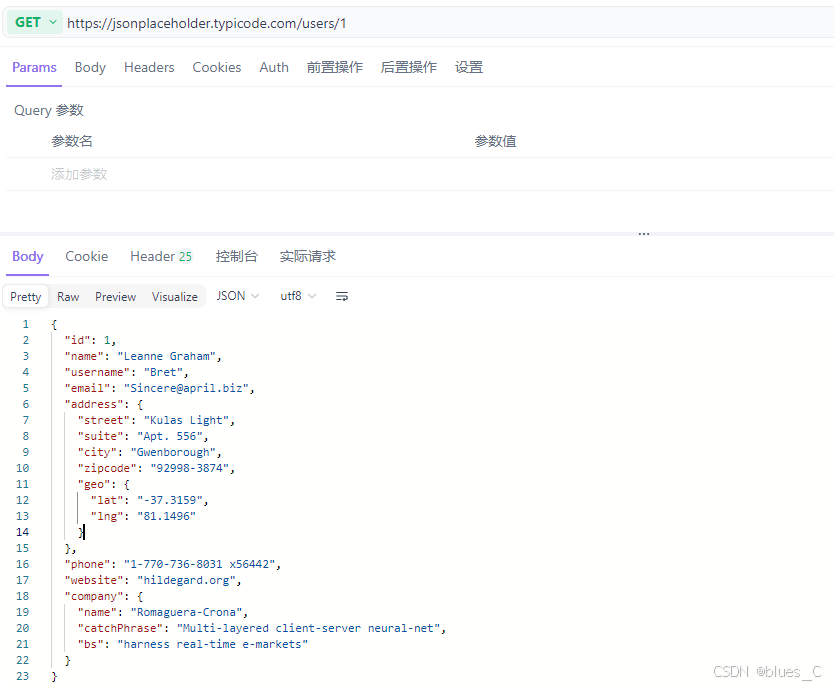The height and width of the screenshot is (687, 834).
Task: Click the "Apt. 556" suite value
Action: click(x=170, y=436)
